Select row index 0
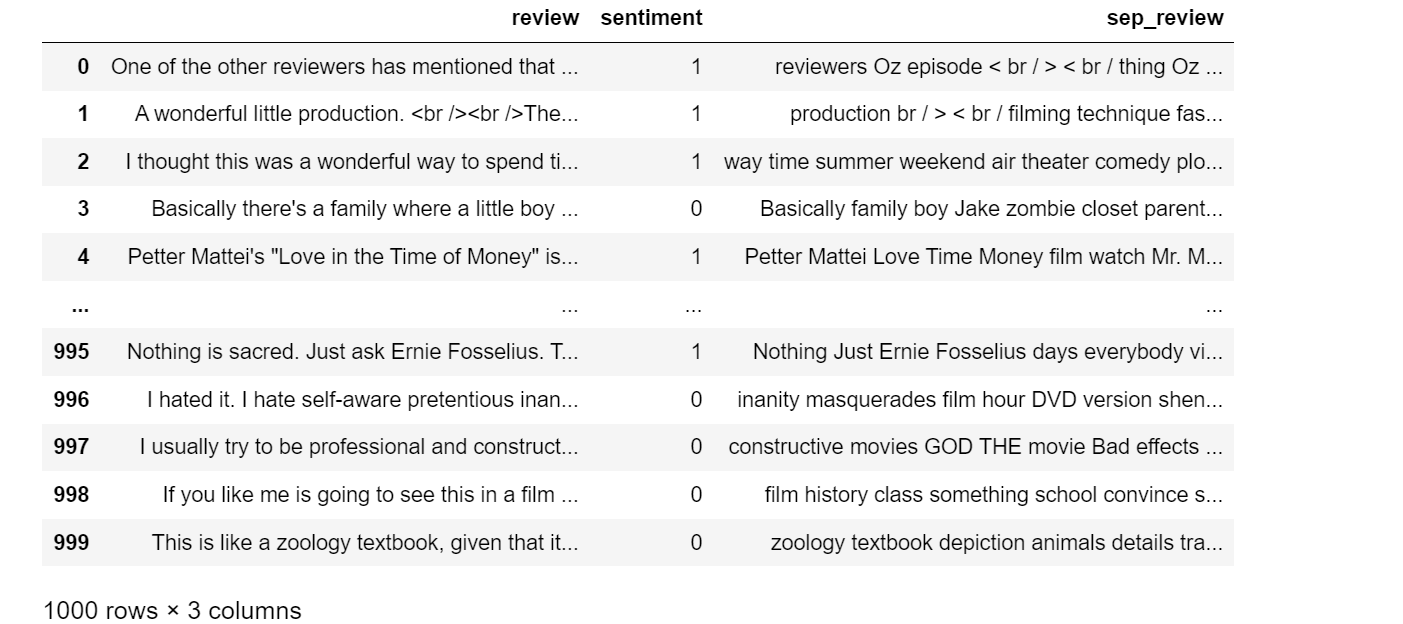Screen dimensions: 1403x624 83,67
